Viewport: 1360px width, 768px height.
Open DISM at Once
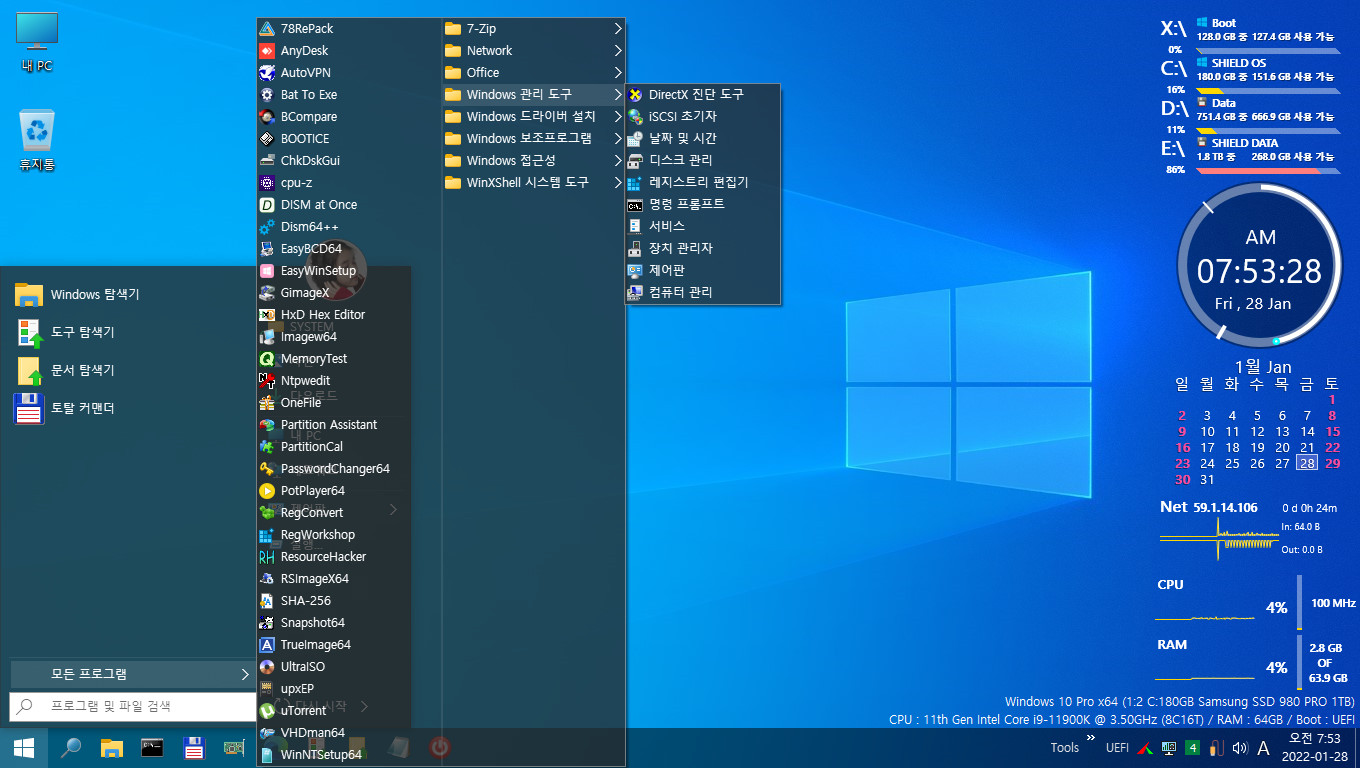coord(349,204)
